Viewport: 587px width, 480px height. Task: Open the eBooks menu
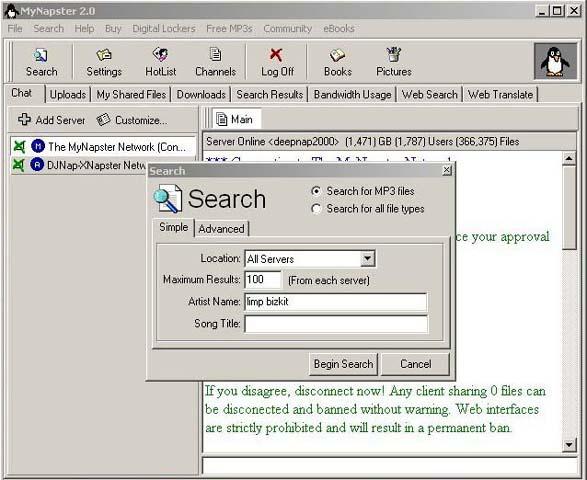(339, 29)
